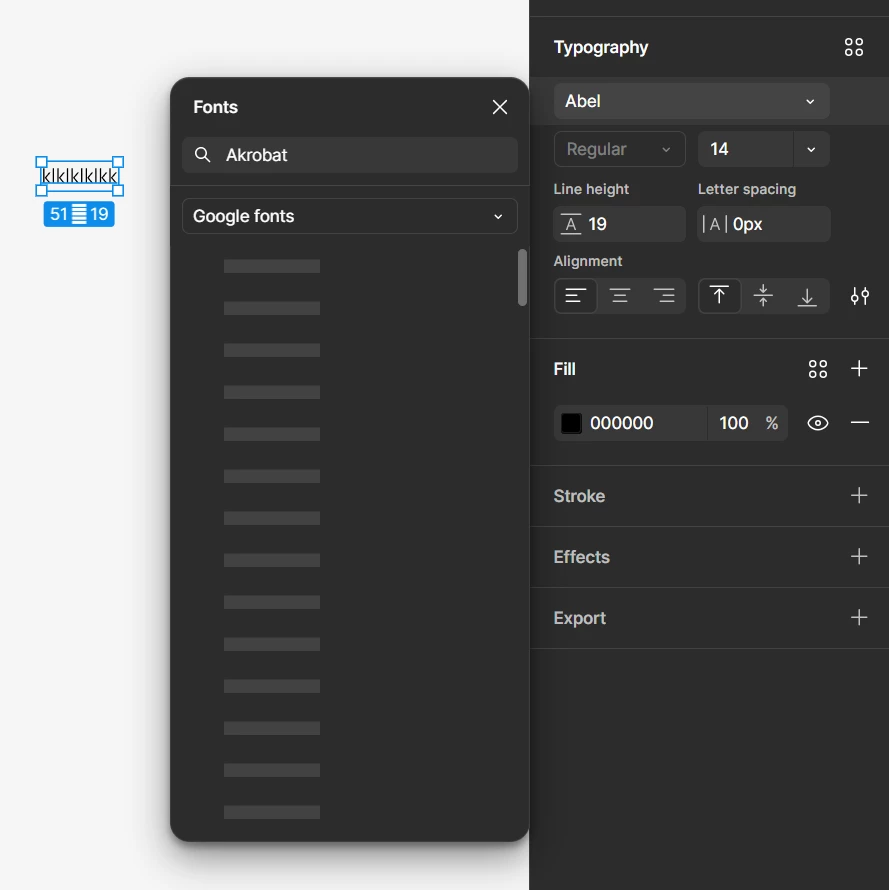This screenshot has width=889, height=890.
Task: Click the 51 × 19 size badge
Action: [79, 214]
